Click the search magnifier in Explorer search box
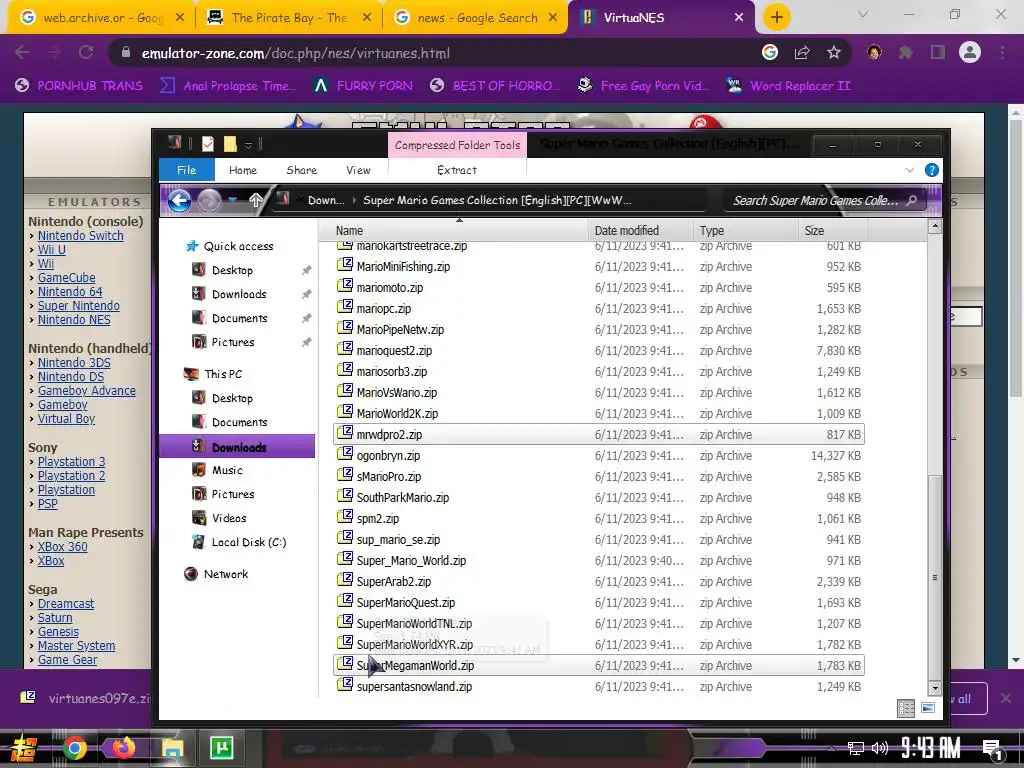Image resolution: width=1024 pixels, height=768 pixels. (x=912, y=200)
